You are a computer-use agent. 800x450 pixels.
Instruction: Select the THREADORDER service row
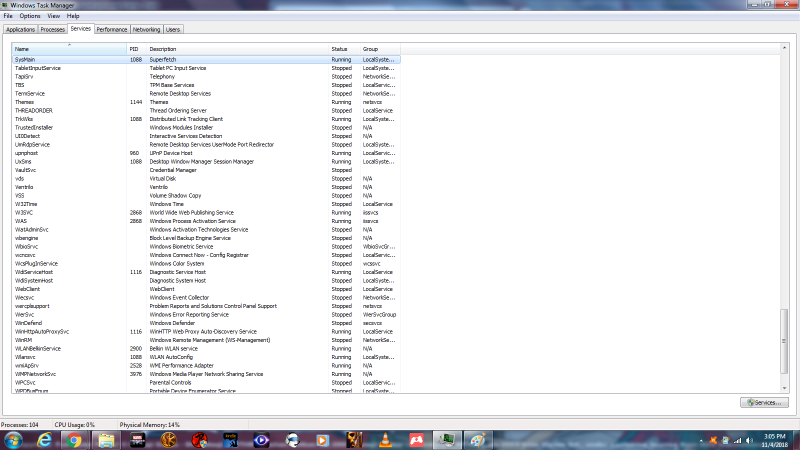(206, 111)
